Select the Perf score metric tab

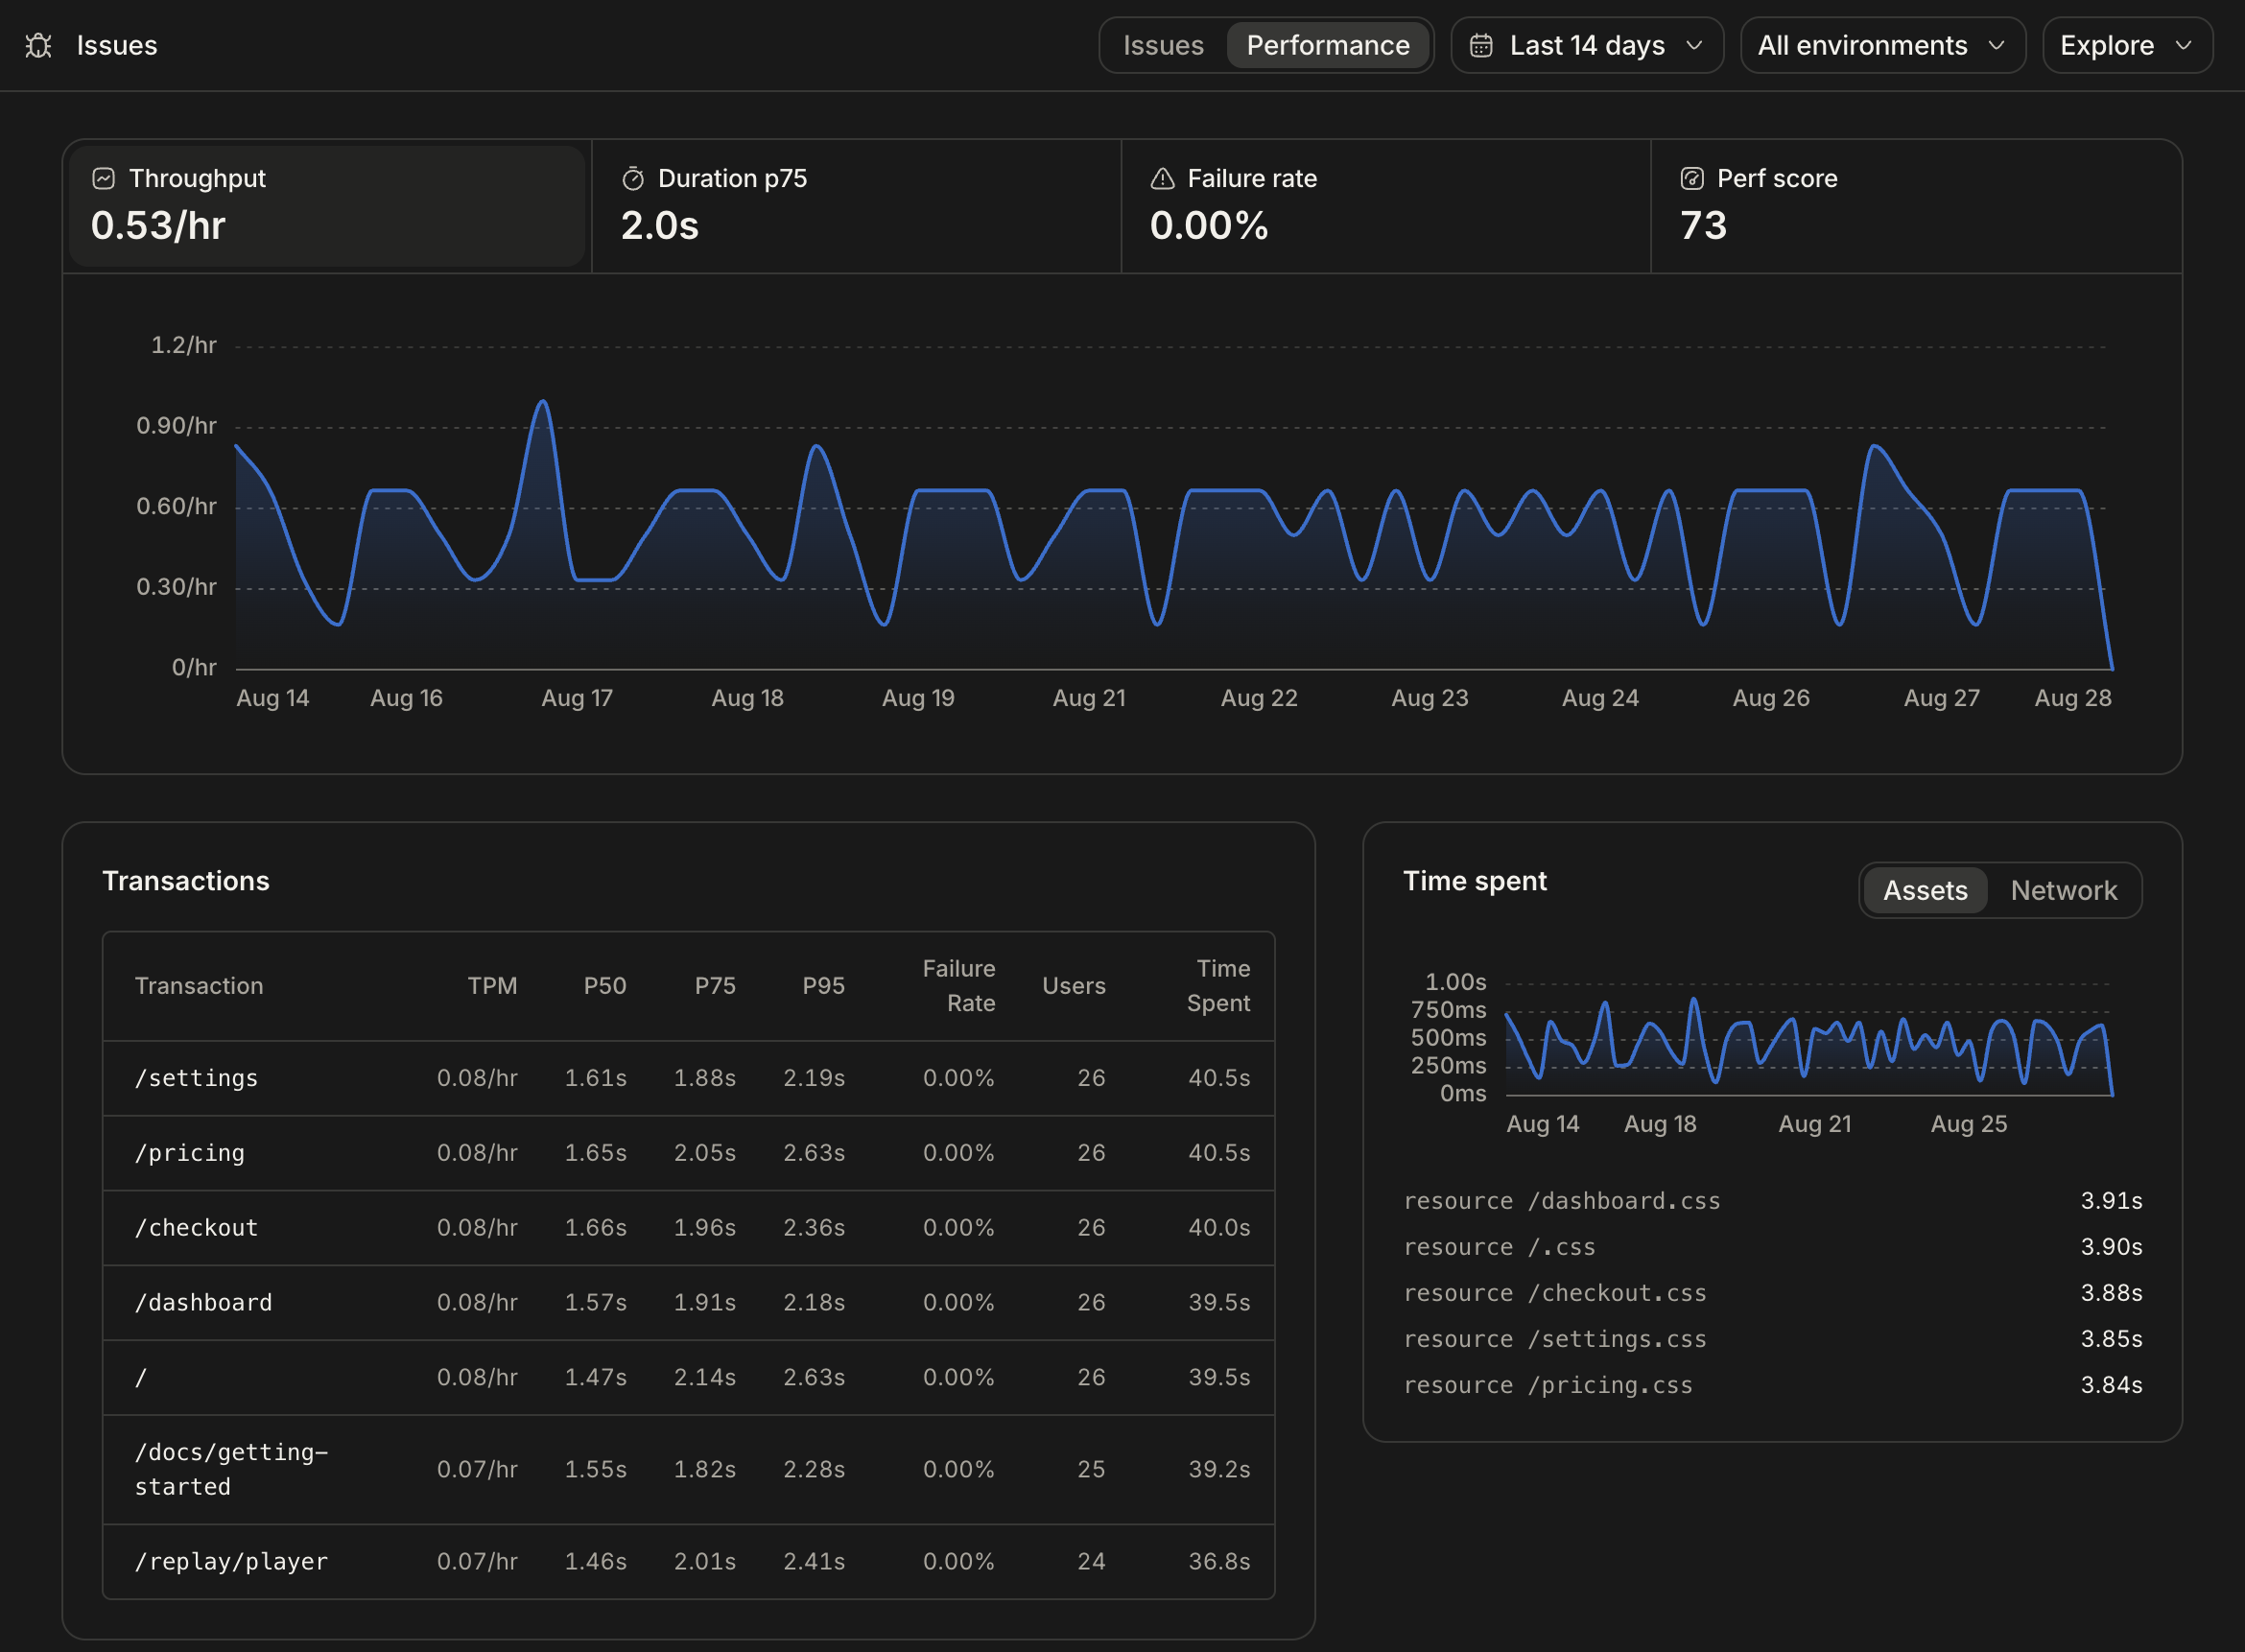pos(1915,206)
